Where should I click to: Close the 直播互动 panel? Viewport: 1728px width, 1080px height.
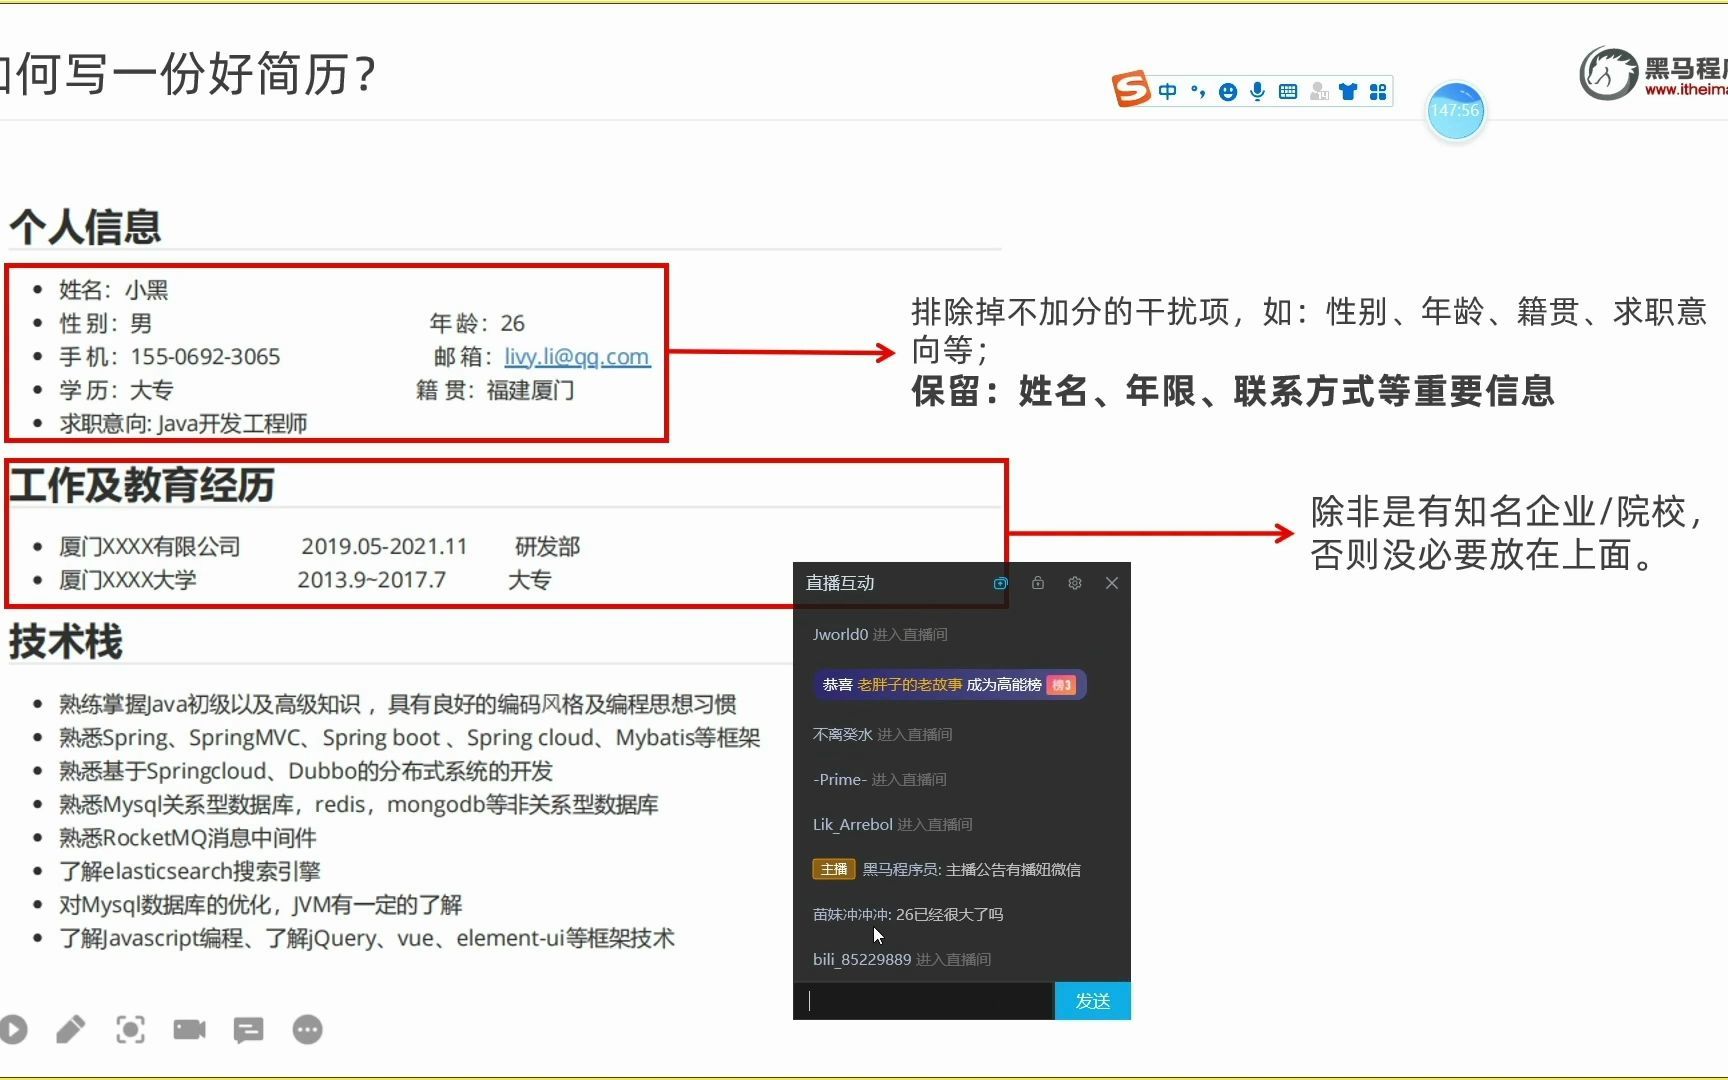1112,583
